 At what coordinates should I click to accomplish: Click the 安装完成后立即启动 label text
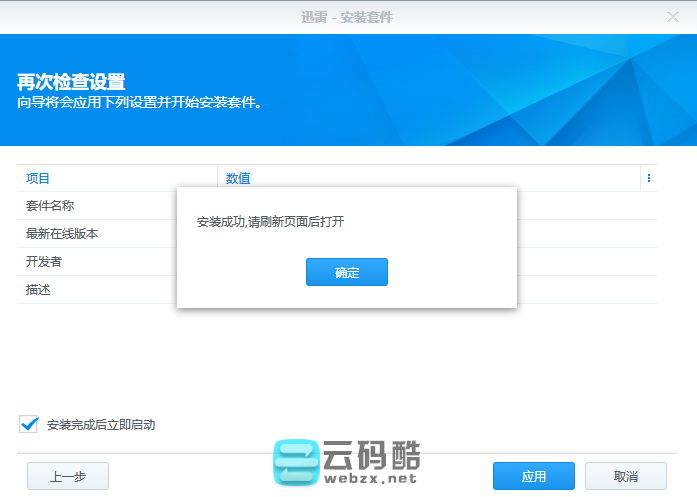(101, 425)
